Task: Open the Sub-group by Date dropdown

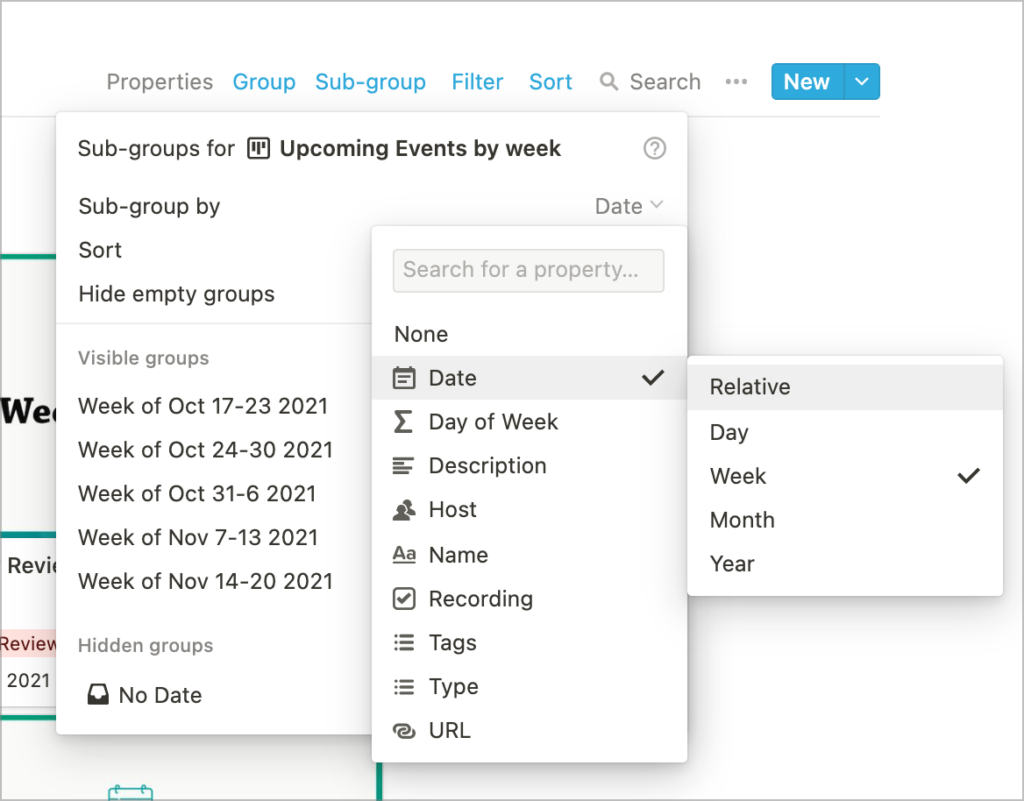Action: coord(629,206)
